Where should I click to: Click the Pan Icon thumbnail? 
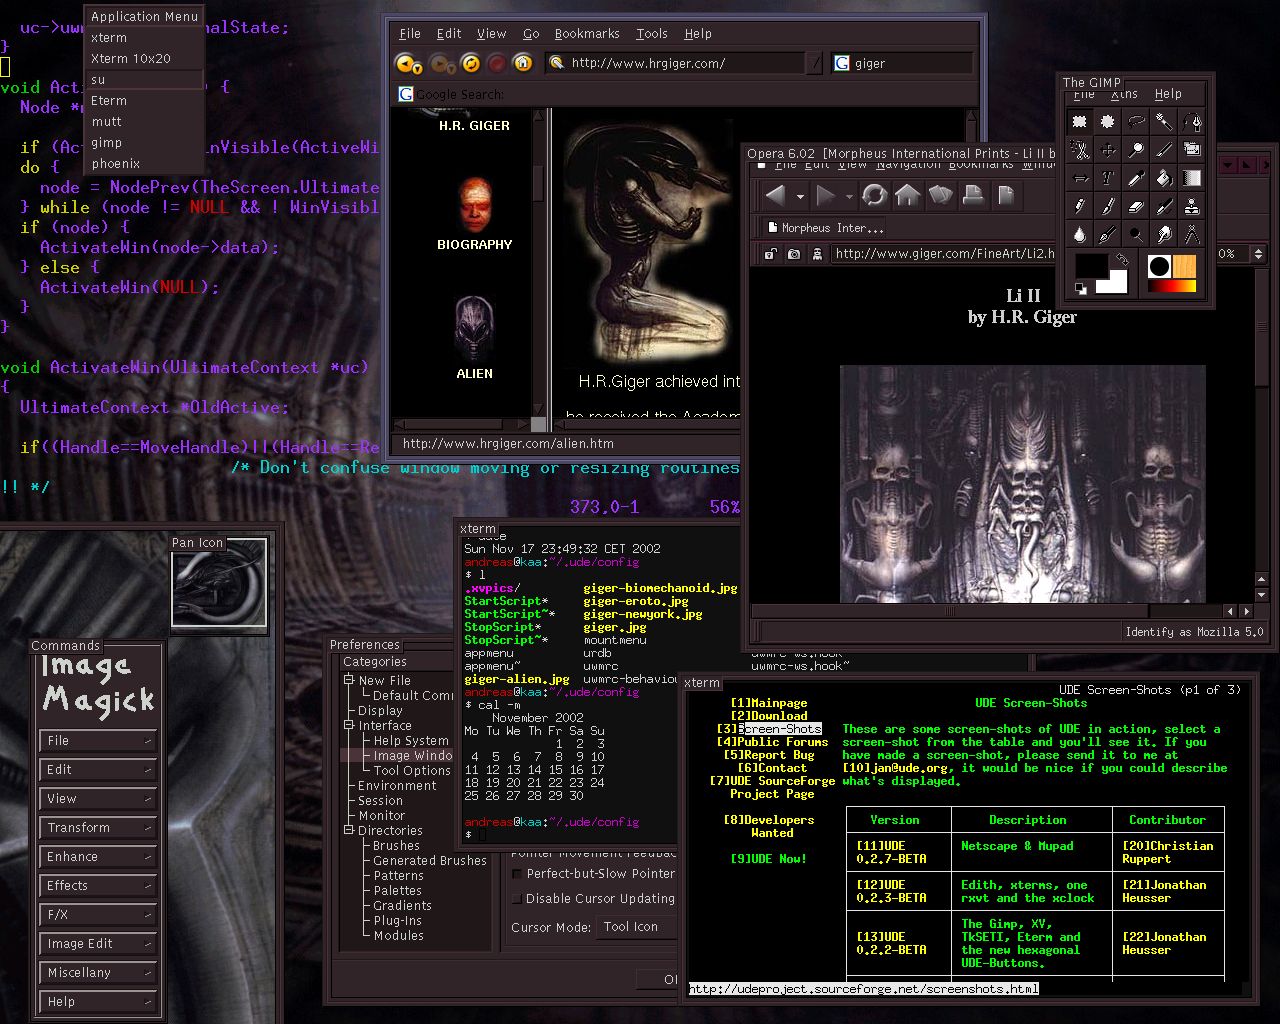pyautogui.click(x=219, y=583)
